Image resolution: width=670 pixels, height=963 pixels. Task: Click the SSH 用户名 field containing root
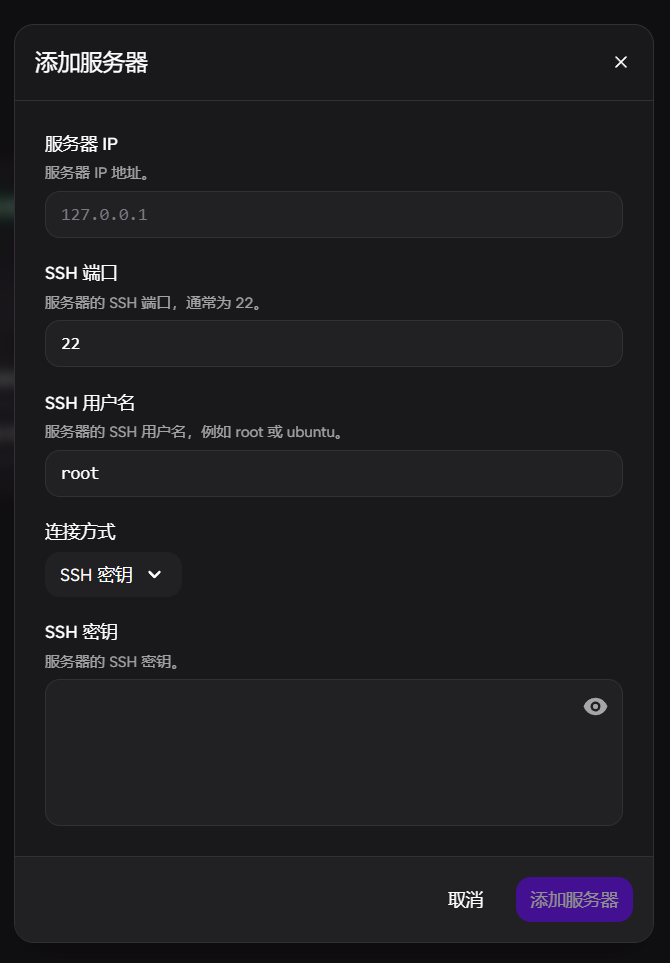click(x=333, y=474)
